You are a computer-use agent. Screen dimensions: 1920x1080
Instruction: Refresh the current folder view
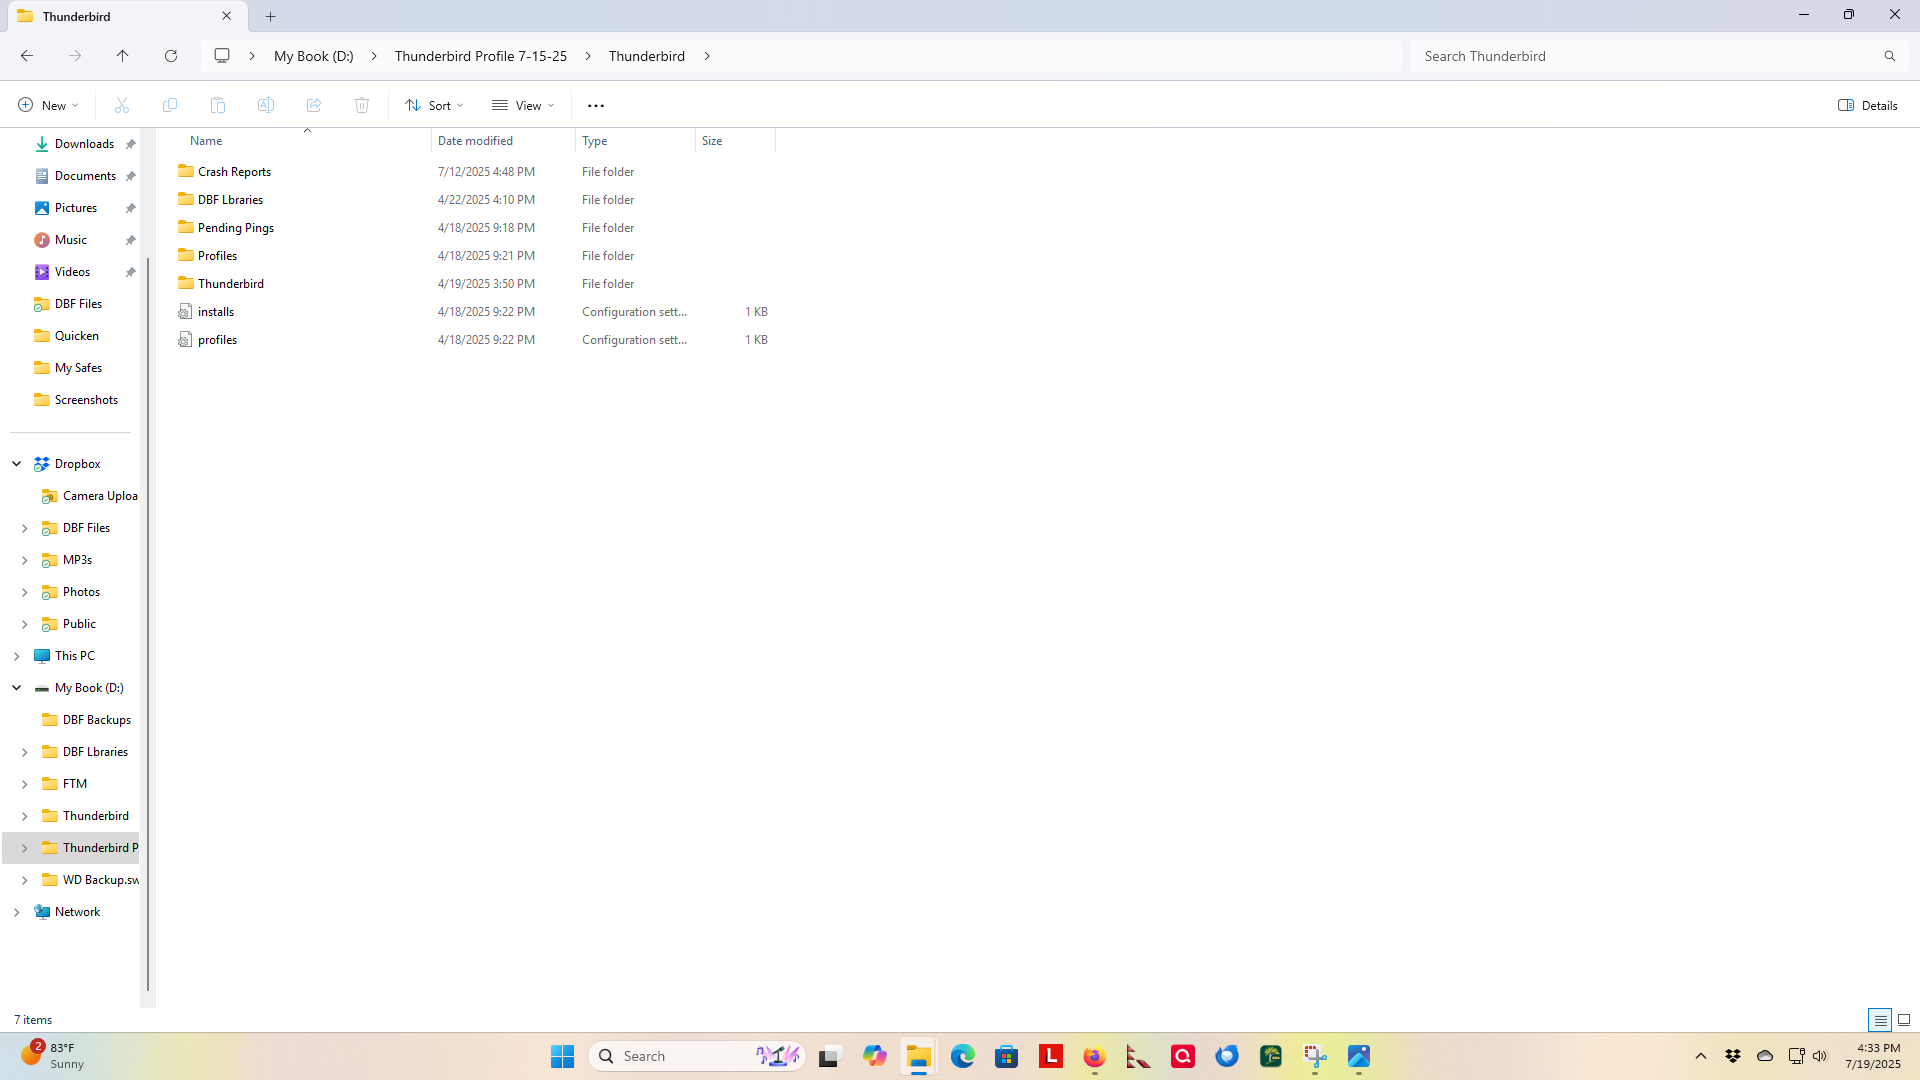pos(171,56)
